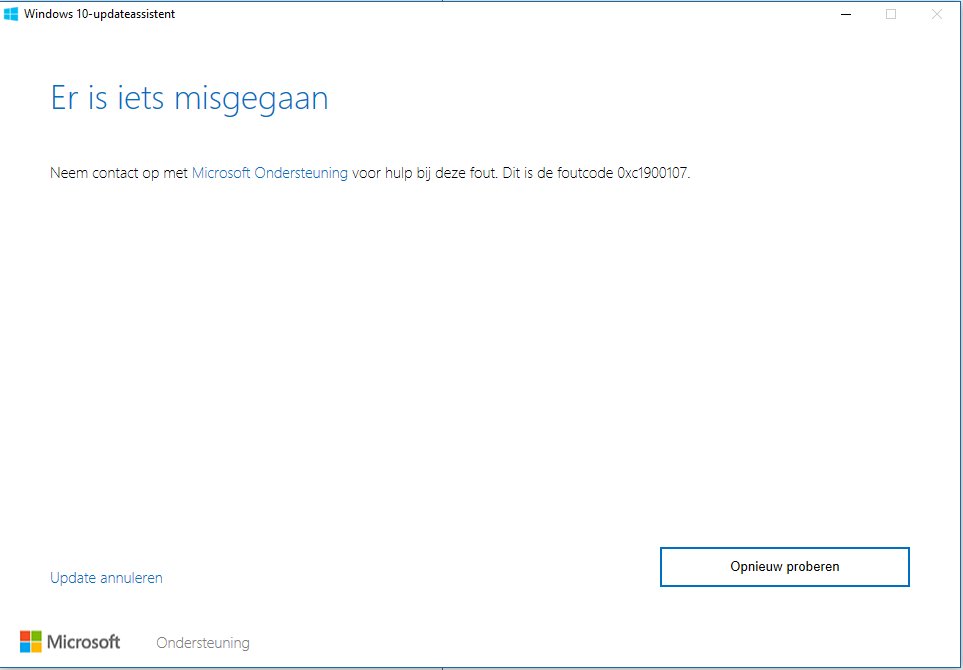
Task: Open the Ondersteuning footer link
Action: click(x=203, y=643)
